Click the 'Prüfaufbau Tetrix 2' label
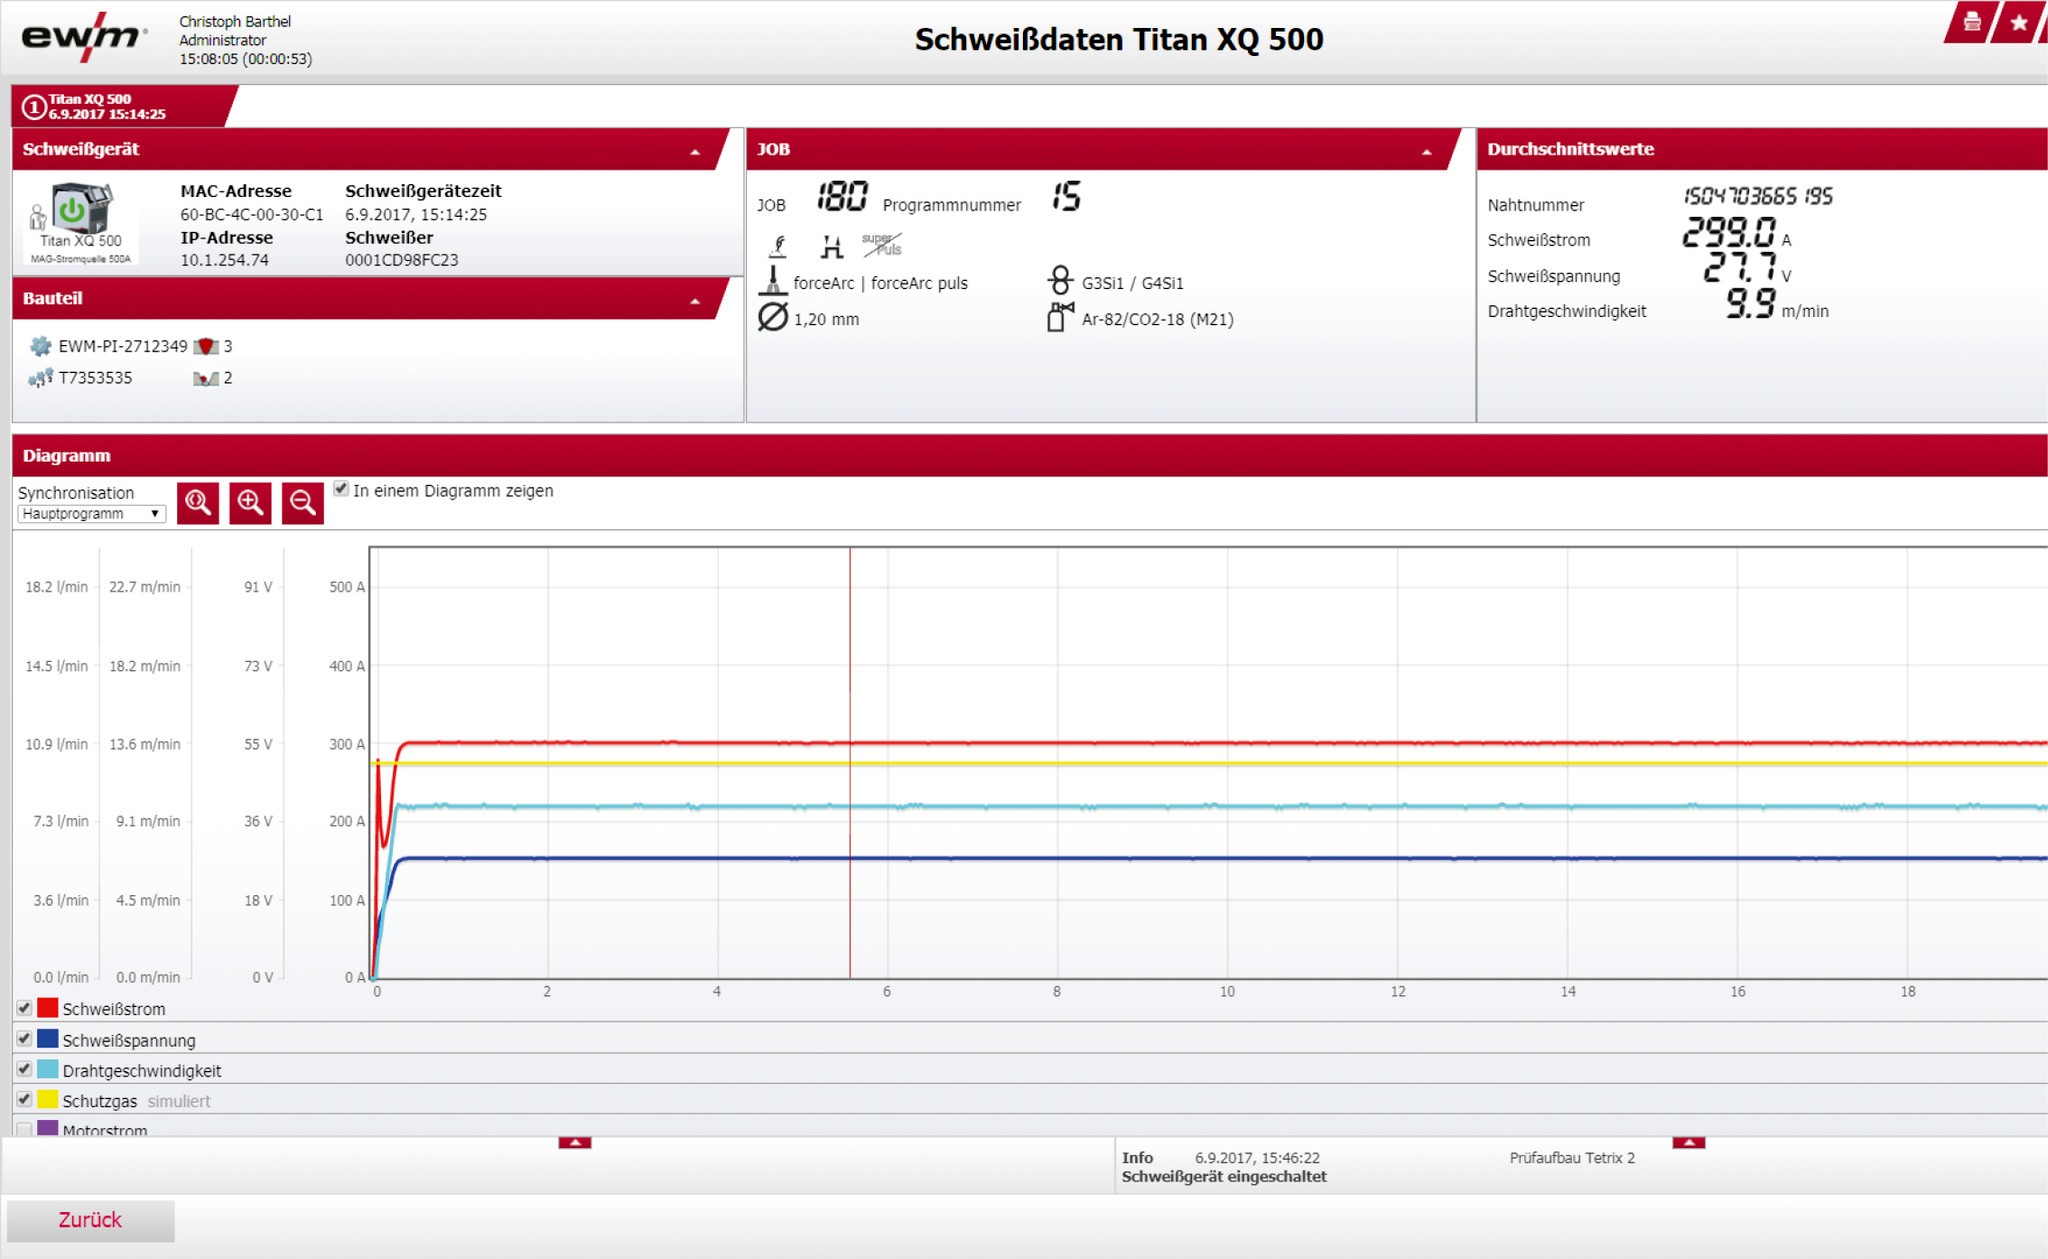 point(1572,1158)
